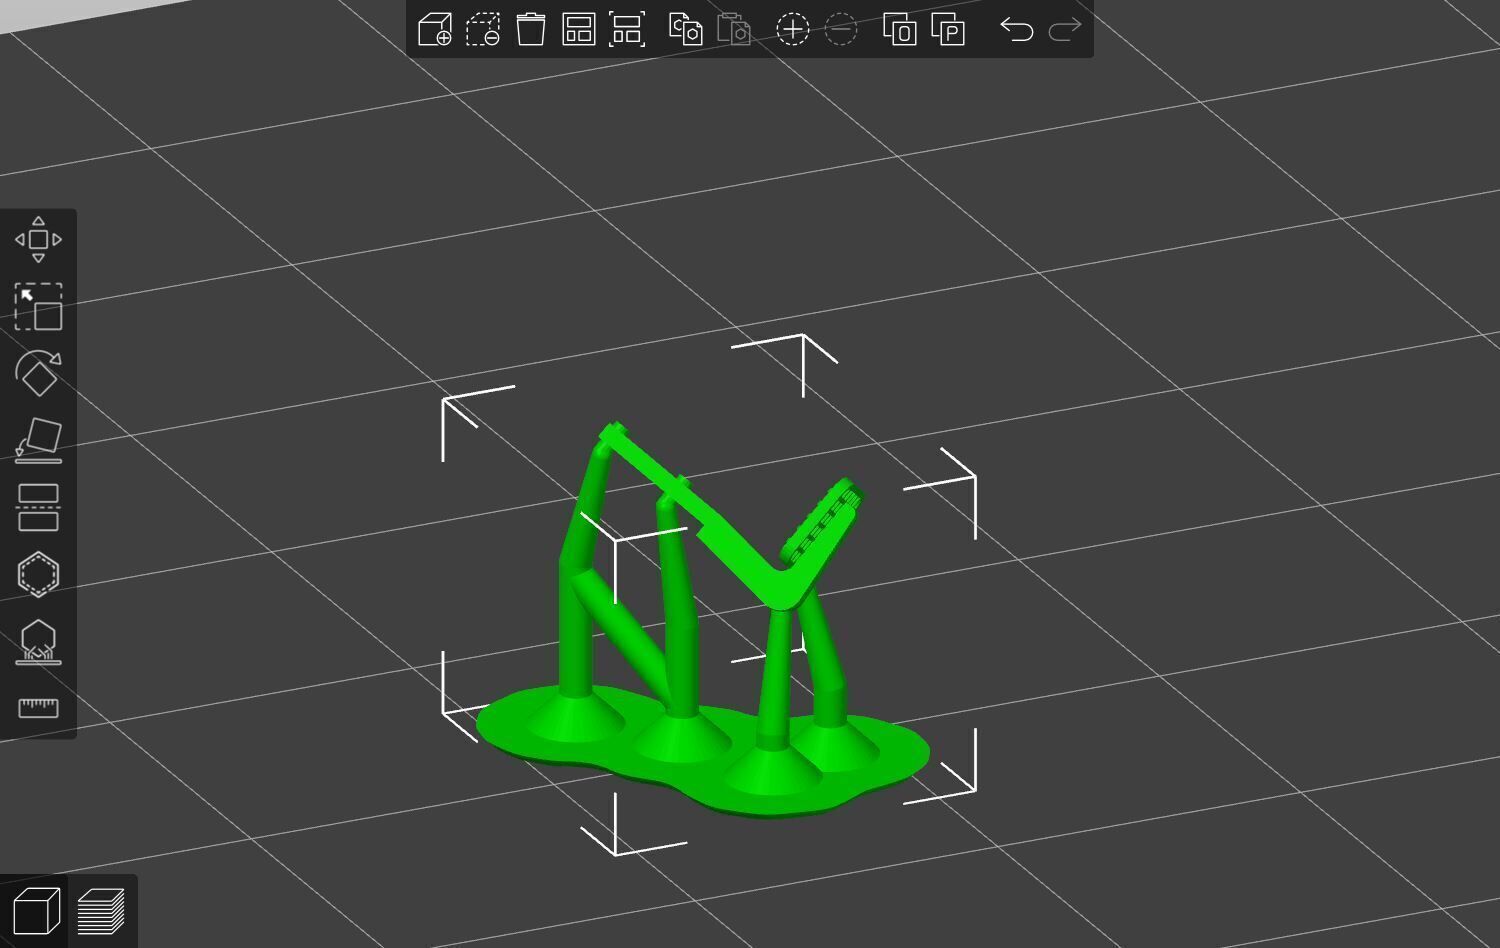Click the Arrange plate icon
Viewport: 1500px width, 948px height.
(x=579, y=29)
